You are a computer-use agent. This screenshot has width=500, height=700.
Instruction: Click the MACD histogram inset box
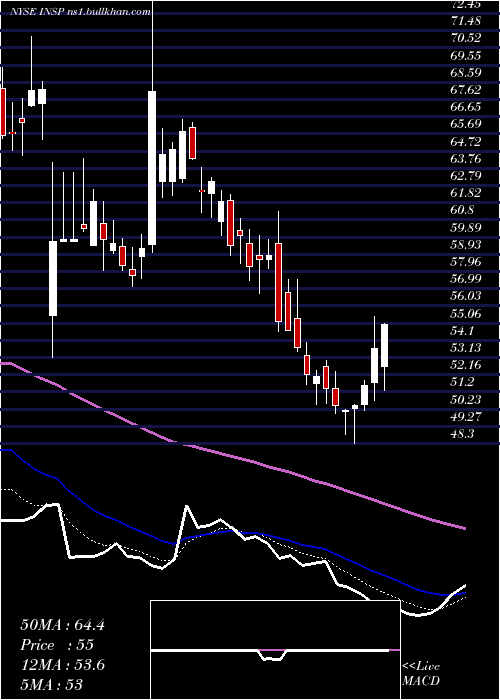[x=275, y=650]
